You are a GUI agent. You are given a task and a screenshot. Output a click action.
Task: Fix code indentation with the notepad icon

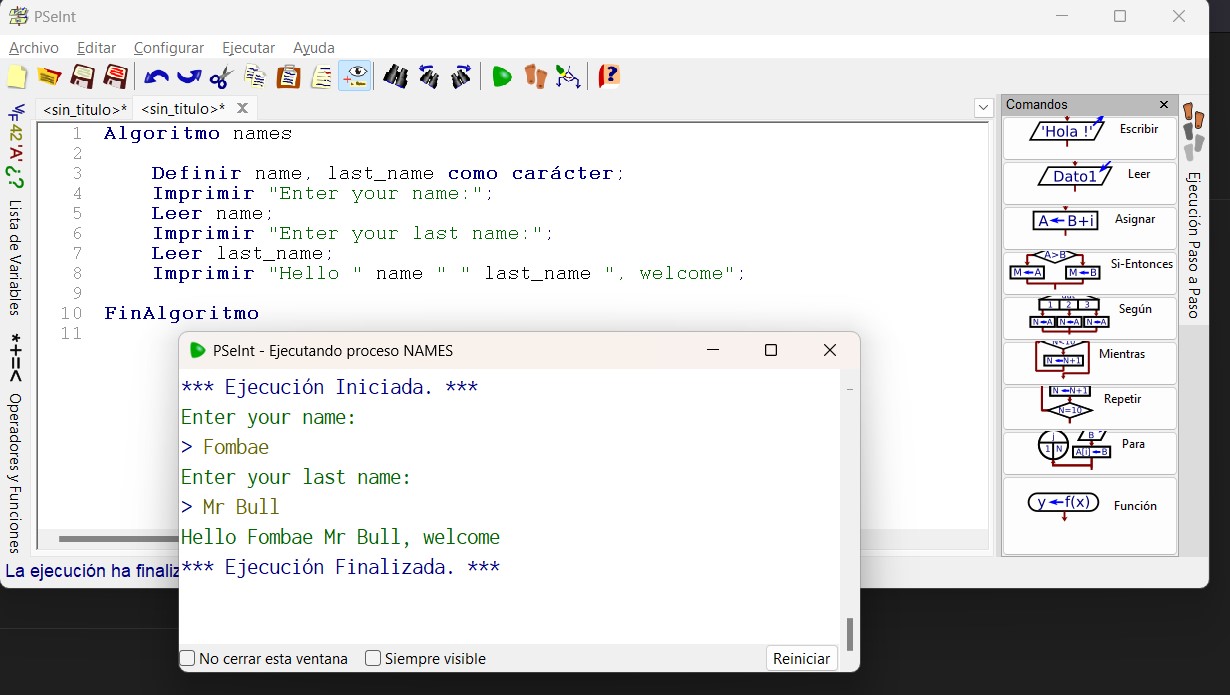point(322,77)
